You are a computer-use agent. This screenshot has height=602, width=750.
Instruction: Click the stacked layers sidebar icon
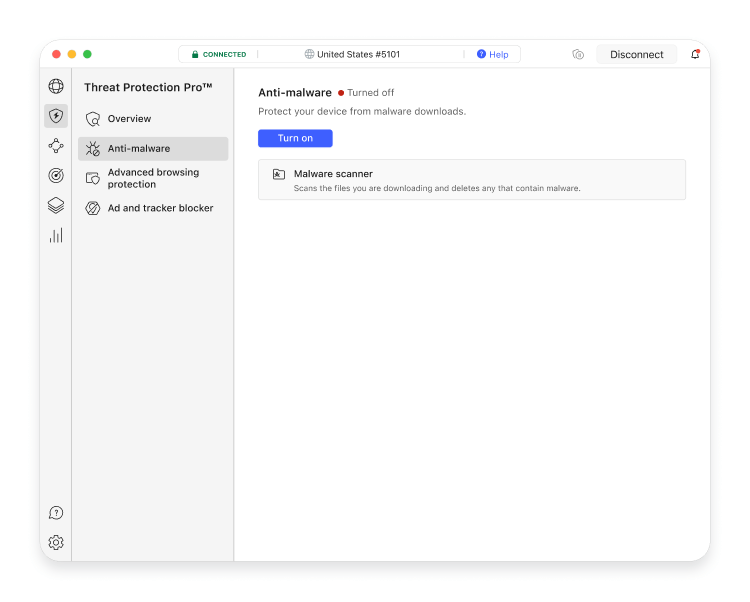(x=56, y=206)
